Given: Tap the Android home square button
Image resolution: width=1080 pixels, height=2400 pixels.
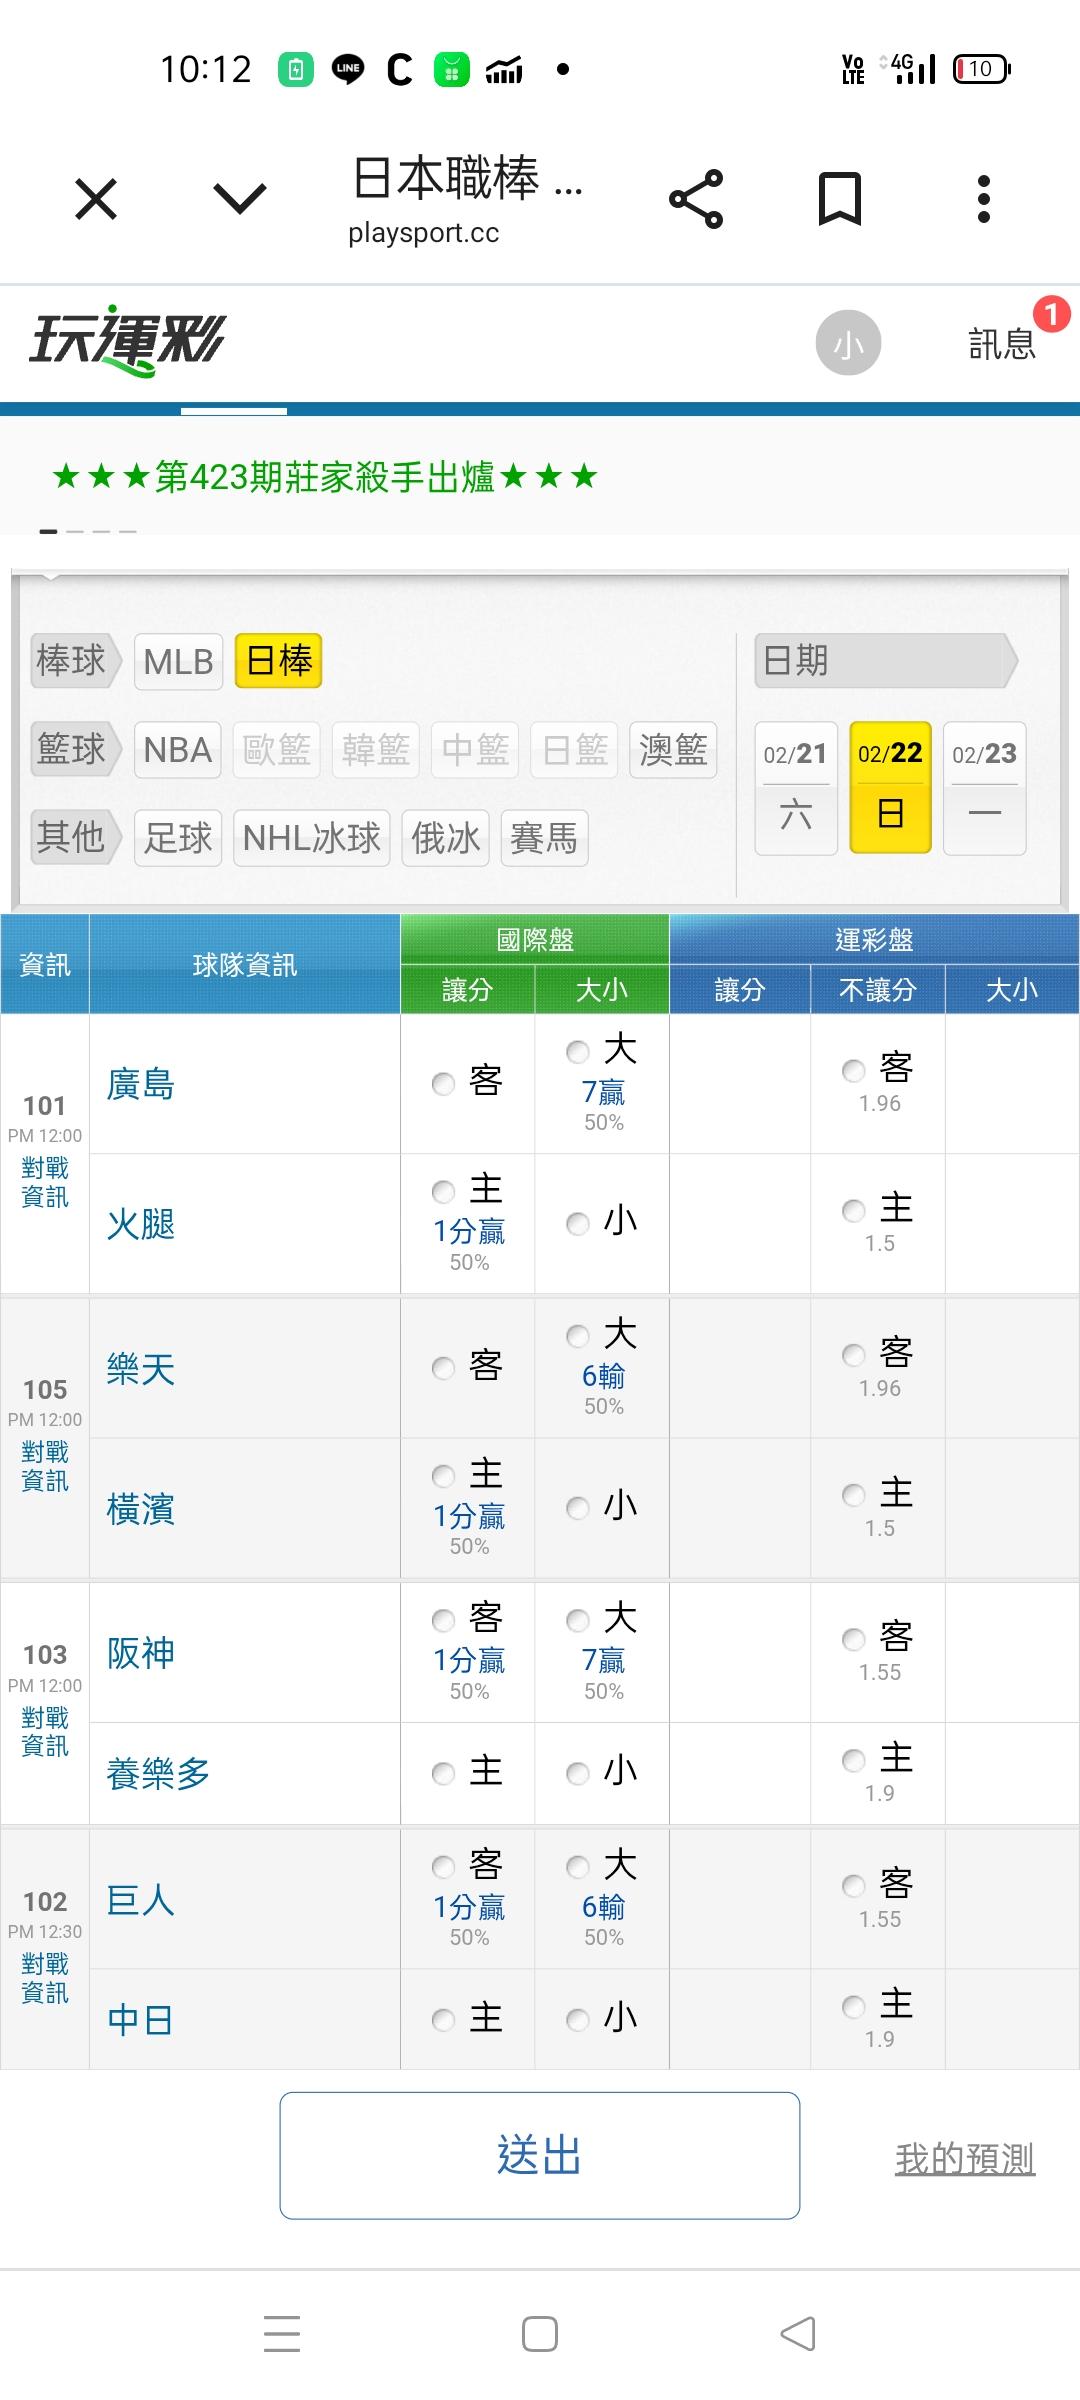Looking at the screenshot, I should (540, 2334).
